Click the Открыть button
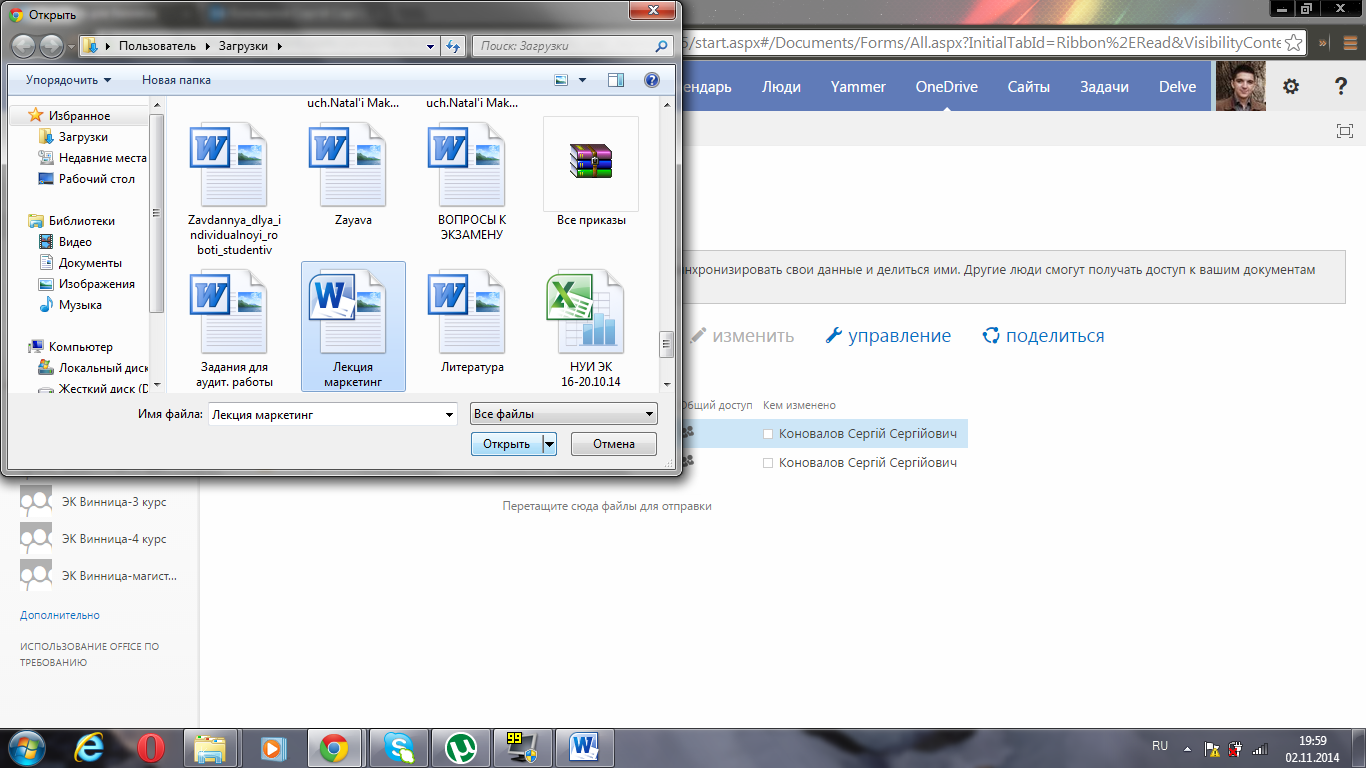 [507, 444]
